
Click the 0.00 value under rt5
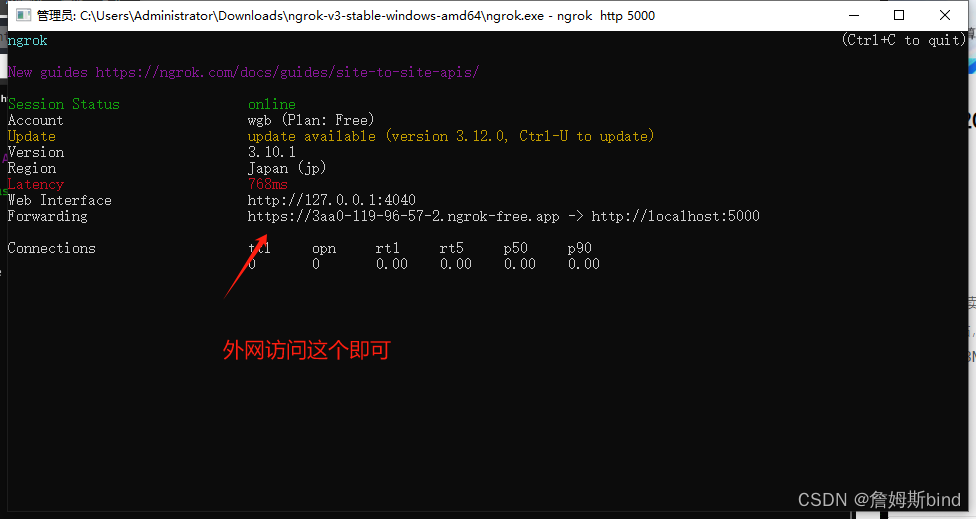pos(456,264)
